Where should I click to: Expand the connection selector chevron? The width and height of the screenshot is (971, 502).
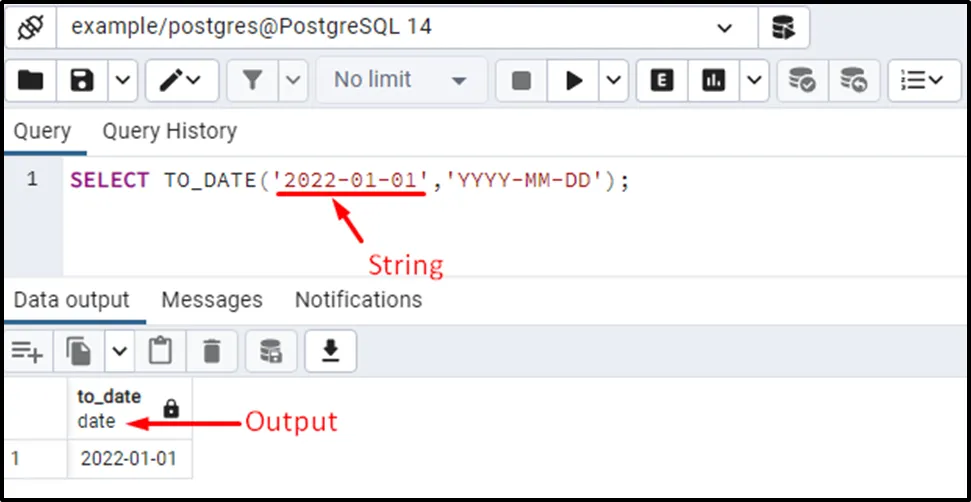[725, 27]
